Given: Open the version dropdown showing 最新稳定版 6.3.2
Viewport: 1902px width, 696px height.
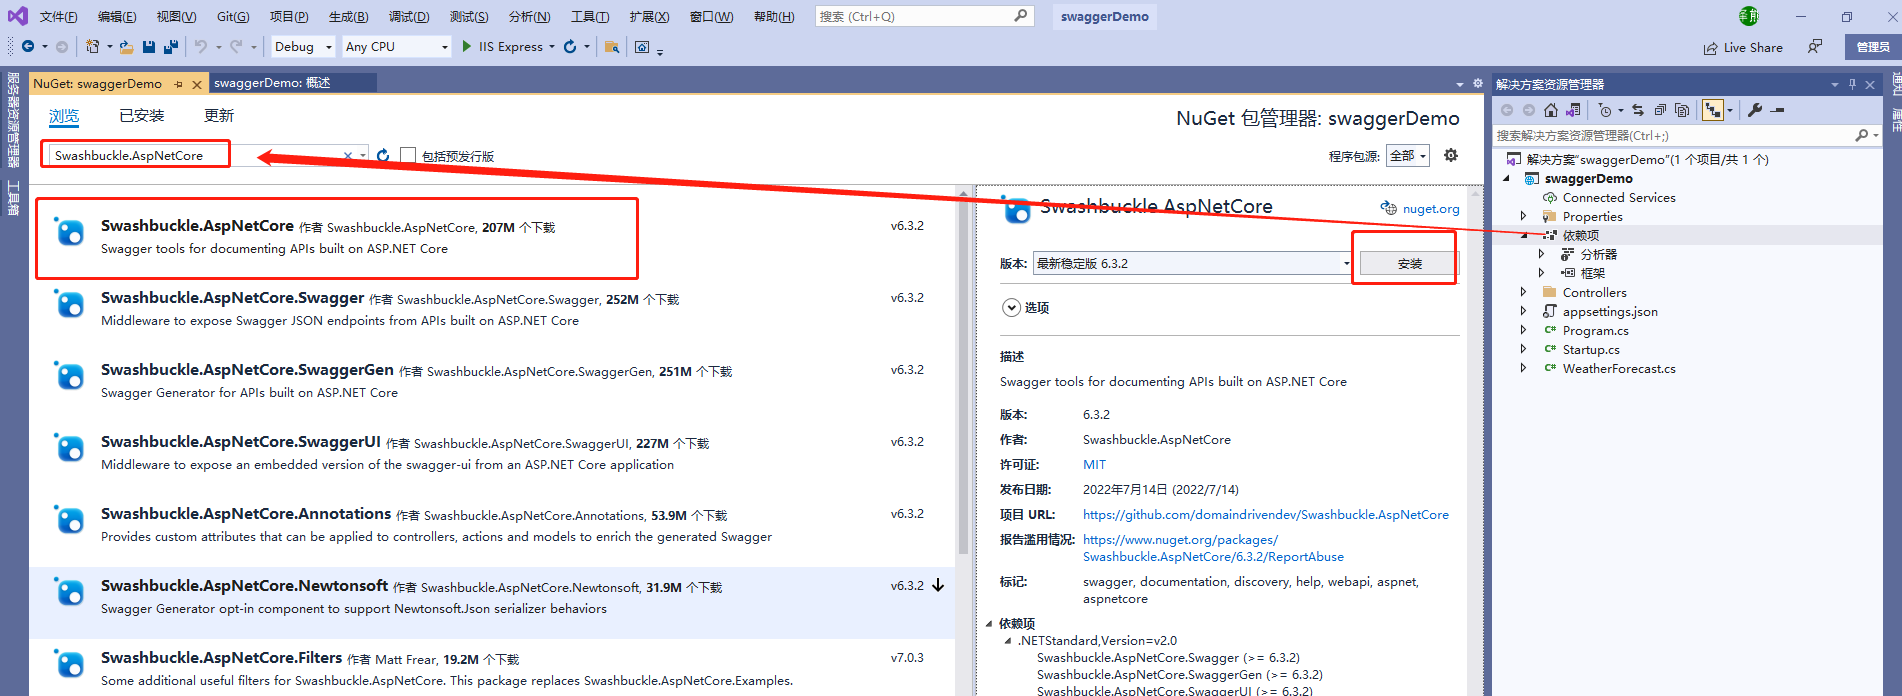Looking at the screenshot, I should (1192, 263).
